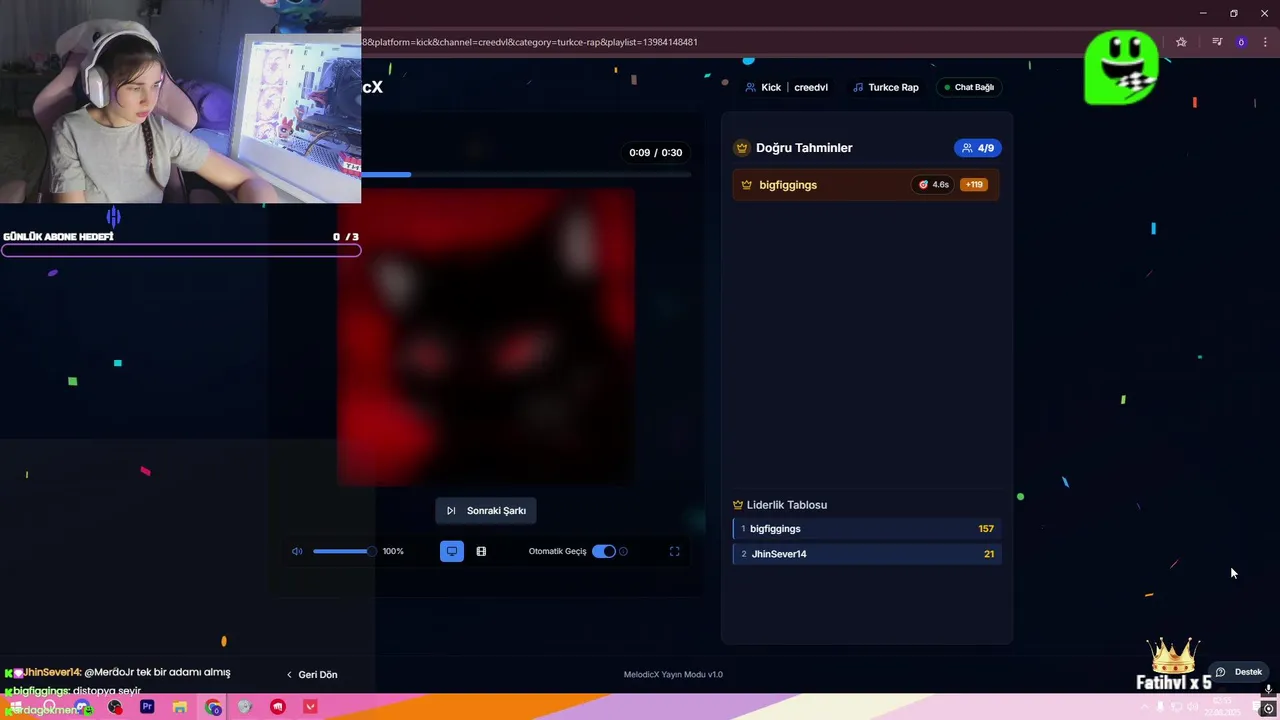Switch to the film strip video mode
Viewport: 1280px width, 720px height.
pos(481,551)
